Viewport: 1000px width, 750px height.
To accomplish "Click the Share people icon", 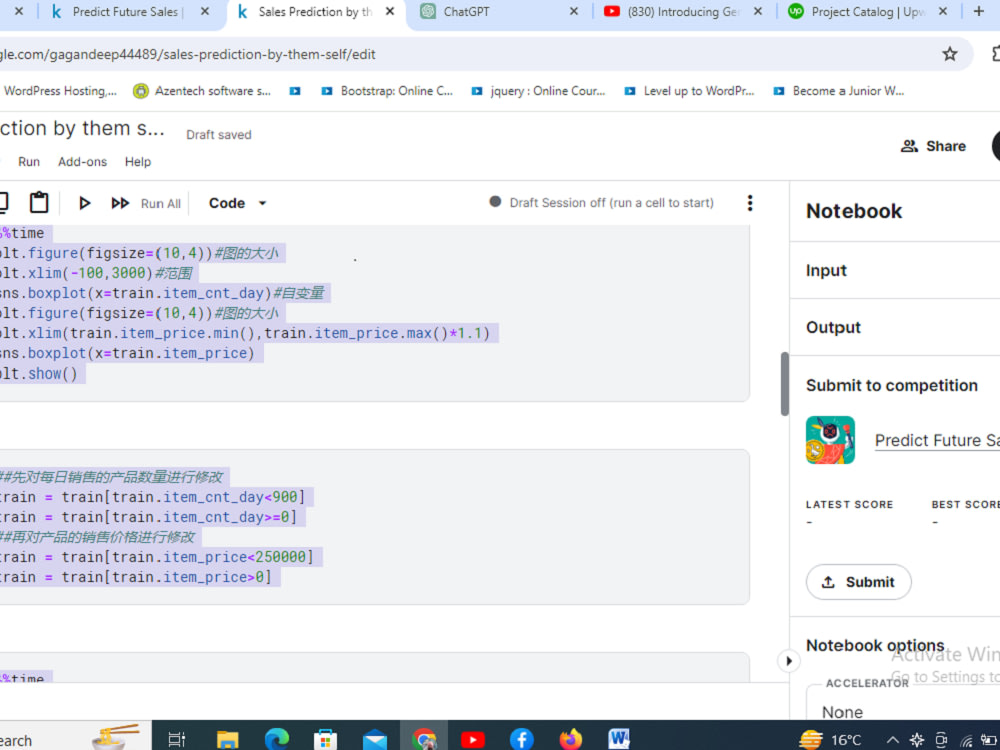I will pyautogui.click(x=909, y=146).
